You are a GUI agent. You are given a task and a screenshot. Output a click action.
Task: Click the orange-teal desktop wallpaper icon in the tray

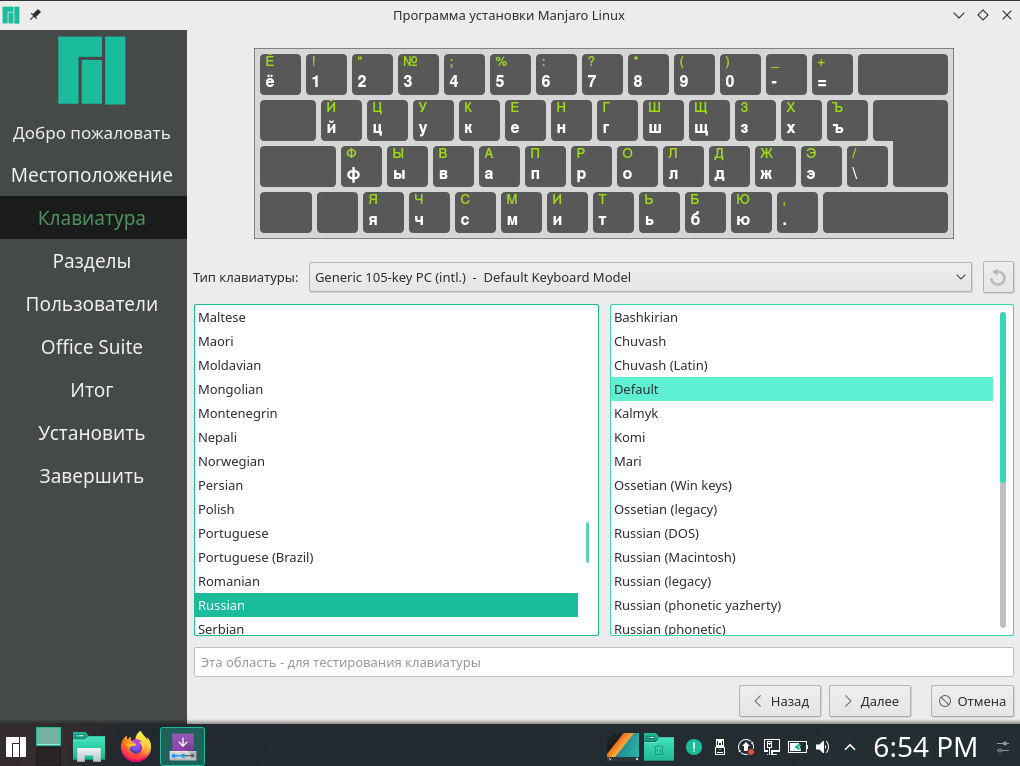(x=623, y=746)
